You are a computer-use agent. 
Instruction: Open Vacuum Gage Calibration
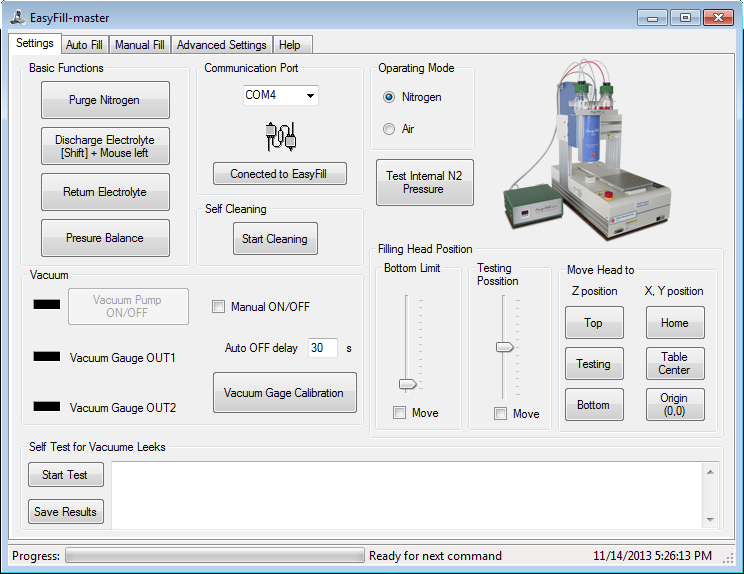coord(285,393)
